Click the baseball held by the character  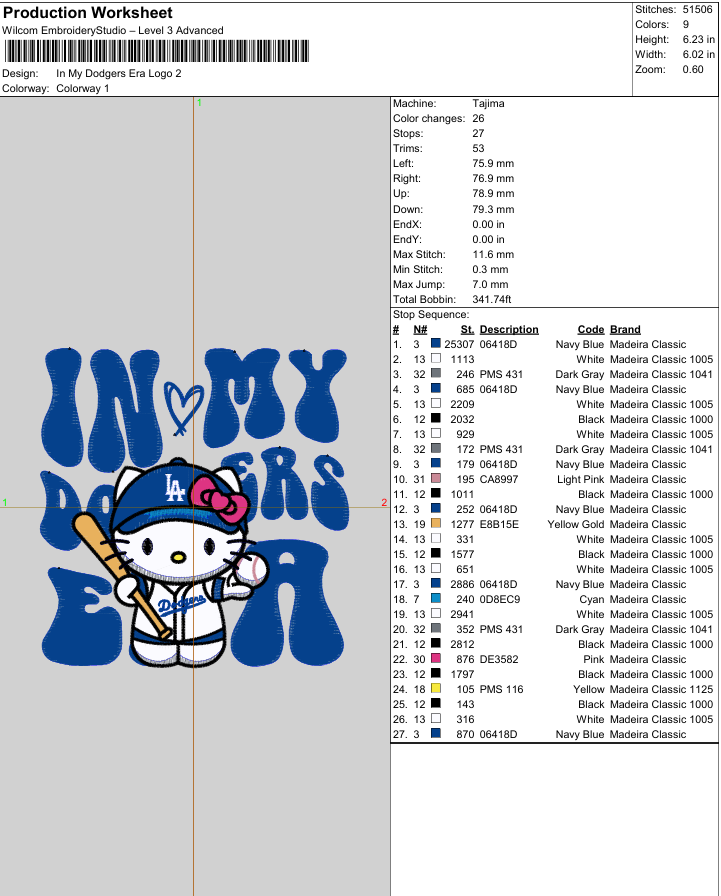point(252,572)
